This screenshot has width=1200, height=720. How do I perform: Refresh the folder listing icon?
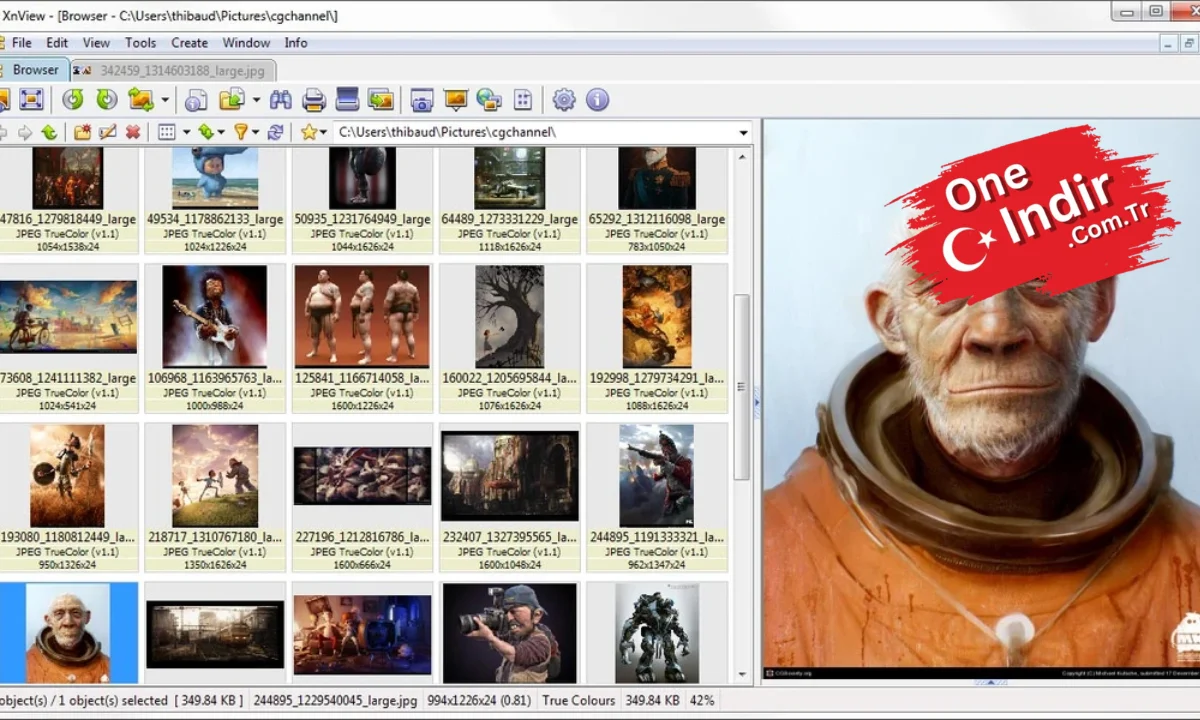tap(276, 132)
